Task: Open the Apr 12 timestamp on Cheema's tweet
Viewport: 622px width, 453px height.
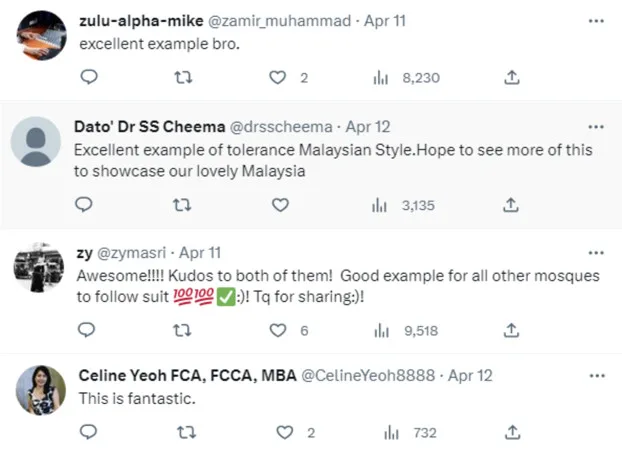Action: click(369, 128)
